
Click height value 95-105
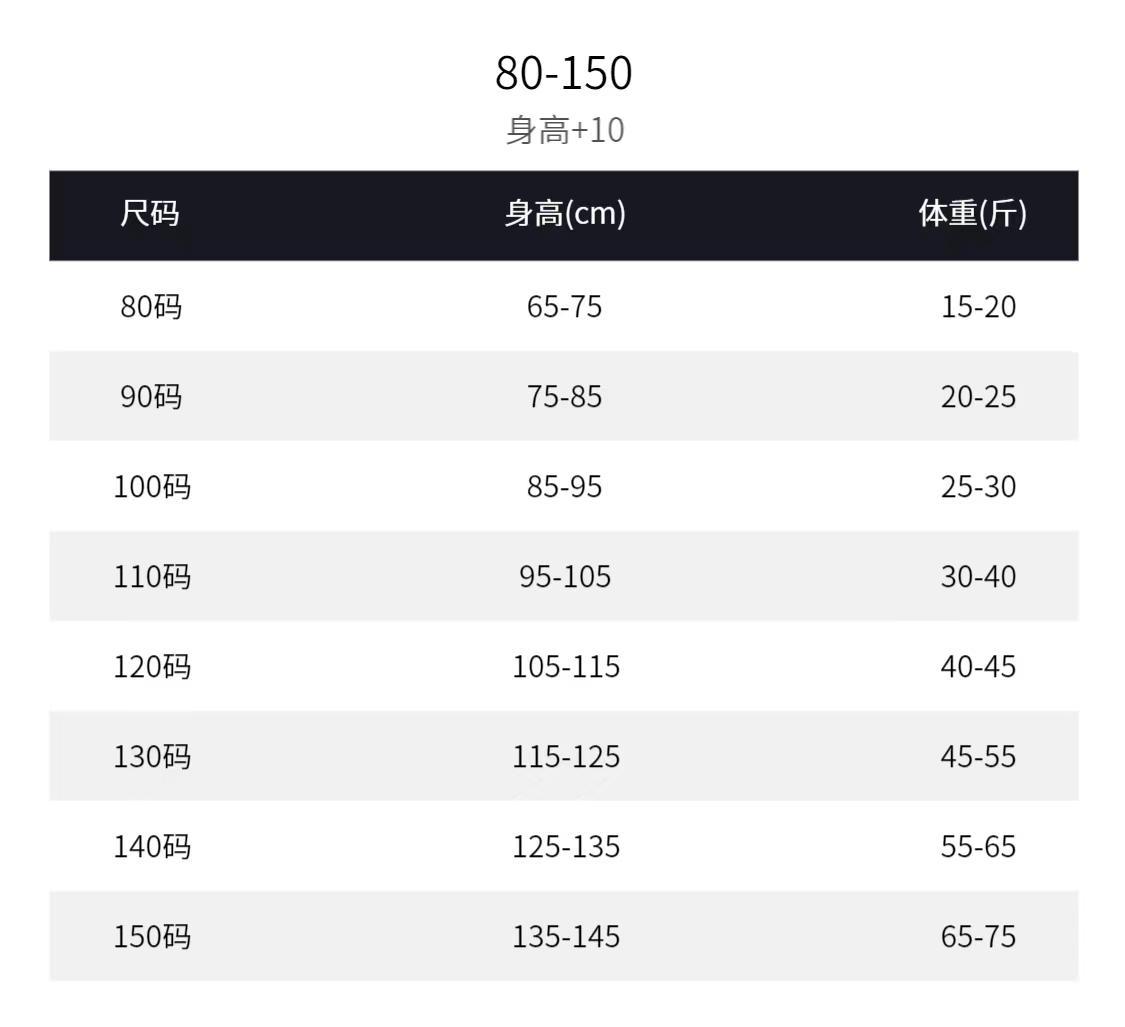tap(565, 576)
